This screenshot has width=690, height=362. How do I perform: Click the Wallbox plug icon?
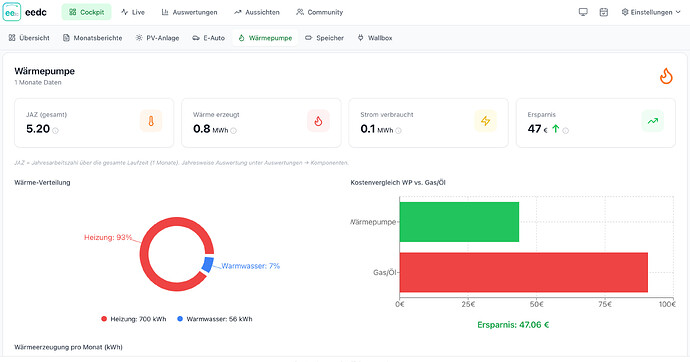coord(360,38)
